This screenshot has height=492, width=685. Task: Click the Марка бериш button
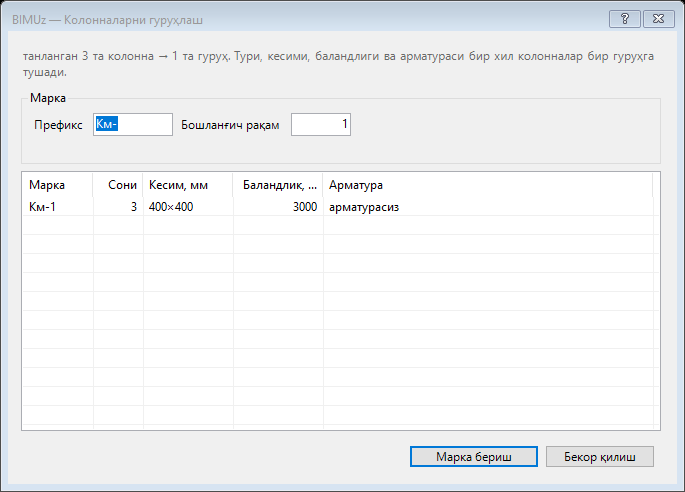point(474,457)
